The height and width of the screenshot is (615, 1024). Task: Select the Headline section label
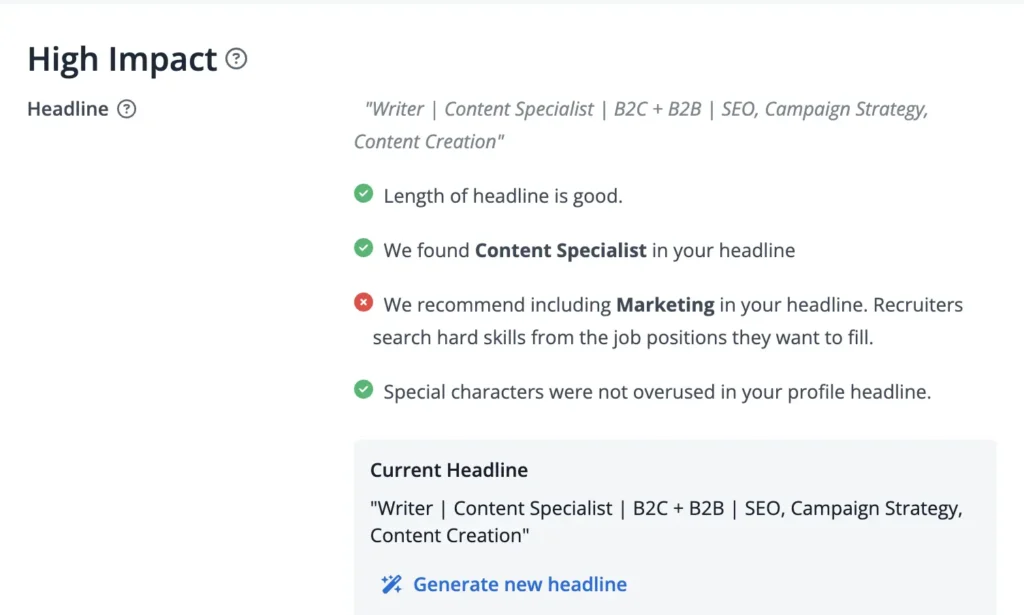[67, 109]
